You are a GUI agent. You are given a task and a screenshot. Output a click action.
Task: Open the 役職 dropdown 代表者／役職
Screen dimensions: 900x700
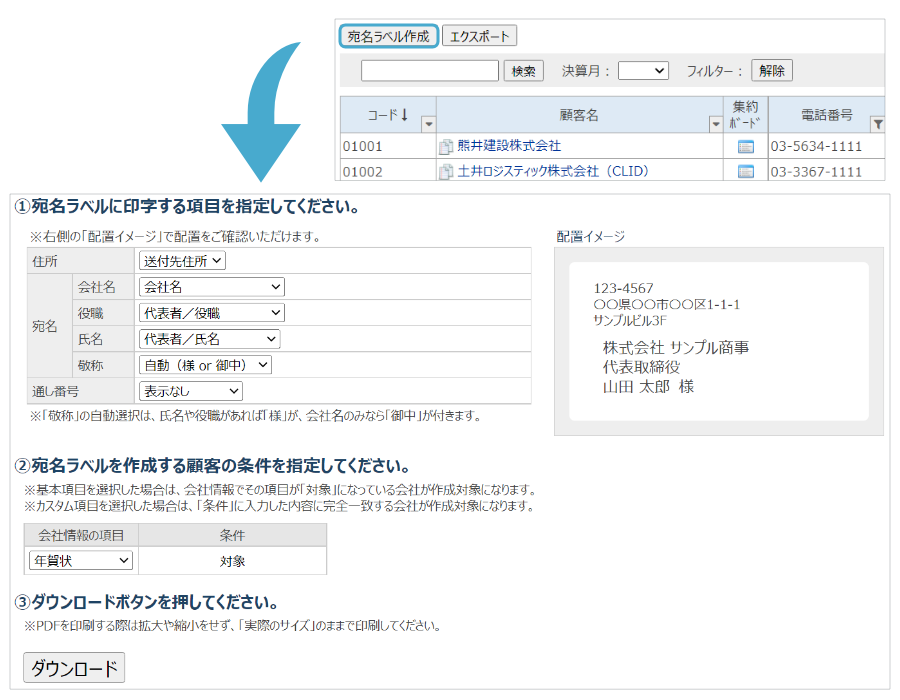(211, 313)
